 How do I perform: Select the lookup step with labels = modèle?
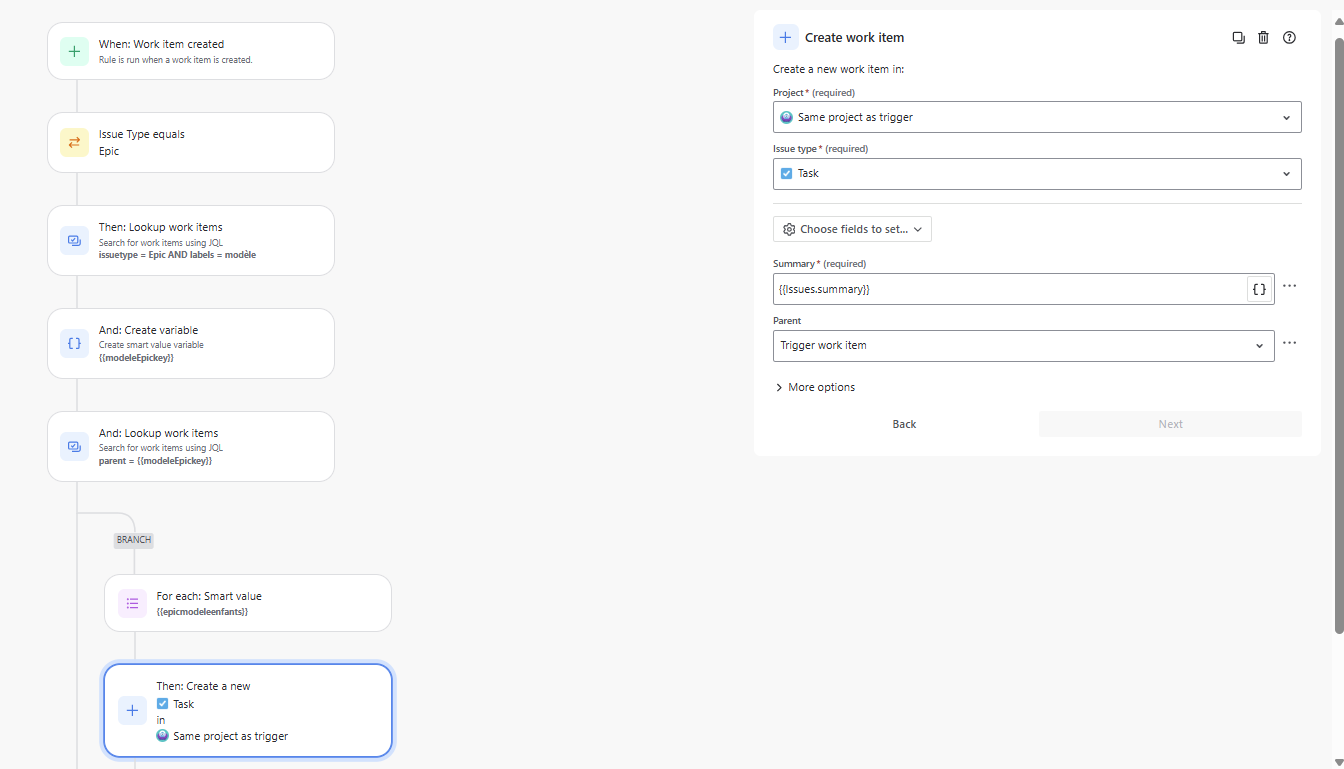[191, 240]
